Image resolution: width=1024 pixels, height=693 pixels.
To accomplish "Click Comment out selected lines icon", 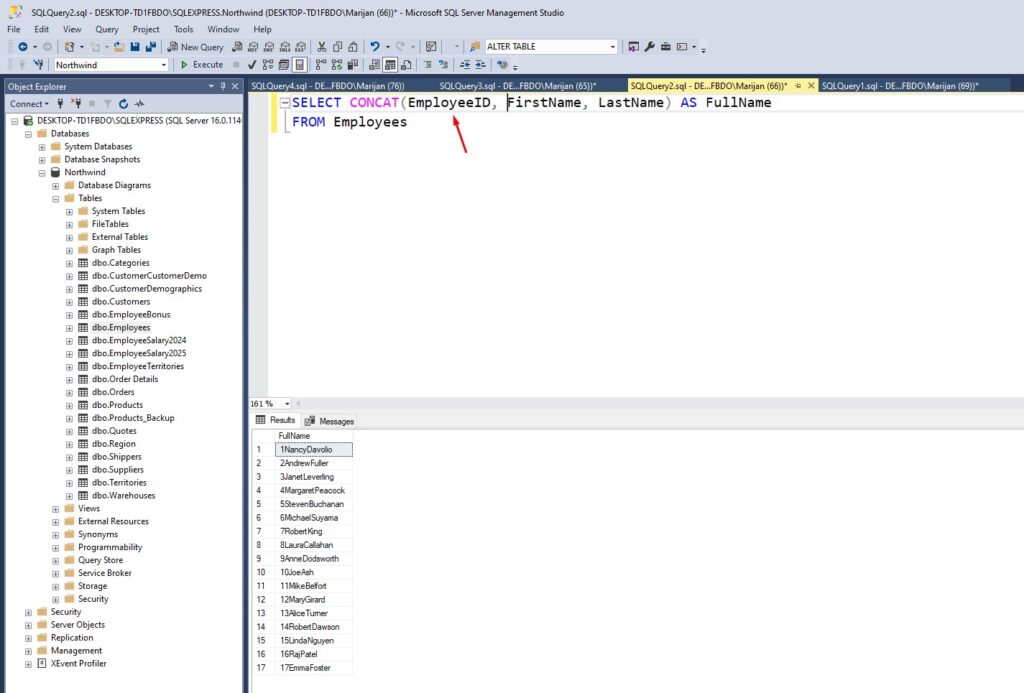I will pos(428,65).
